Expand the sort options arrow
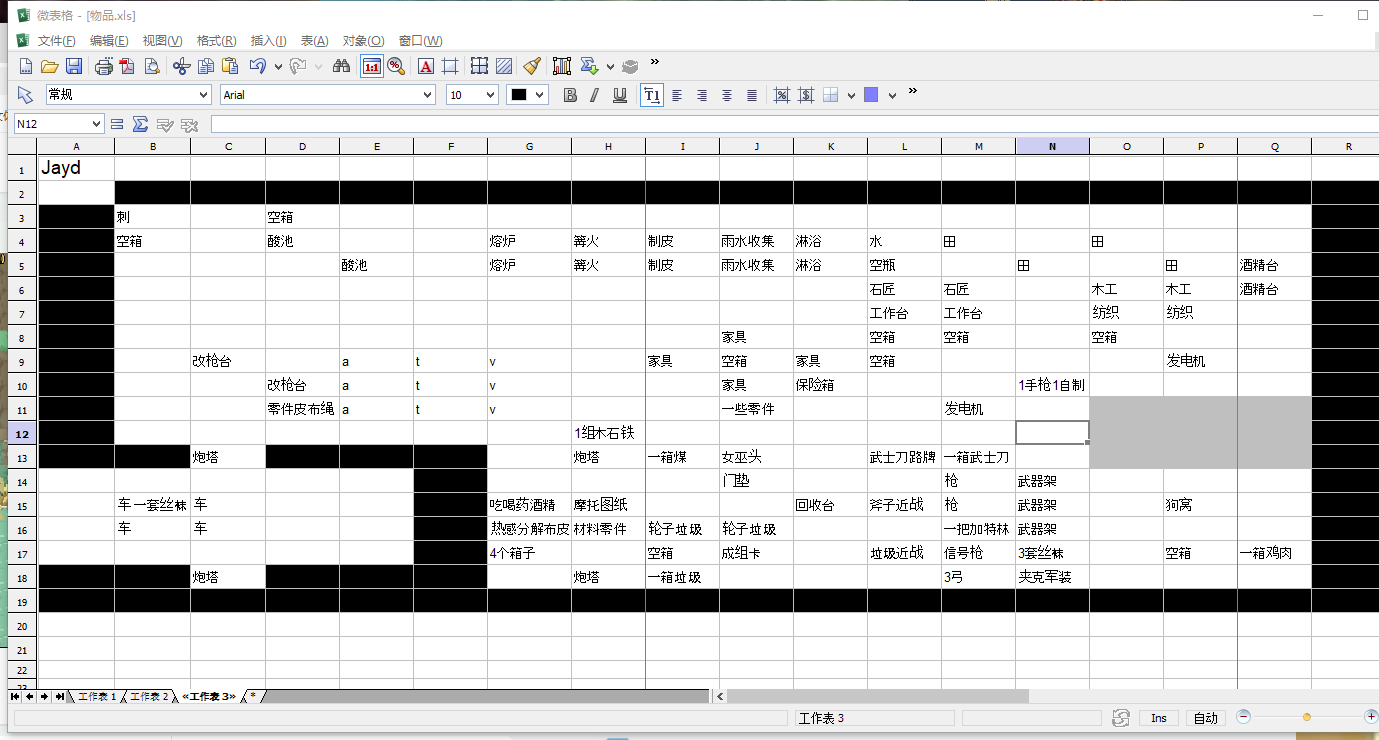 pyautogui.click(x=610, y=67)
